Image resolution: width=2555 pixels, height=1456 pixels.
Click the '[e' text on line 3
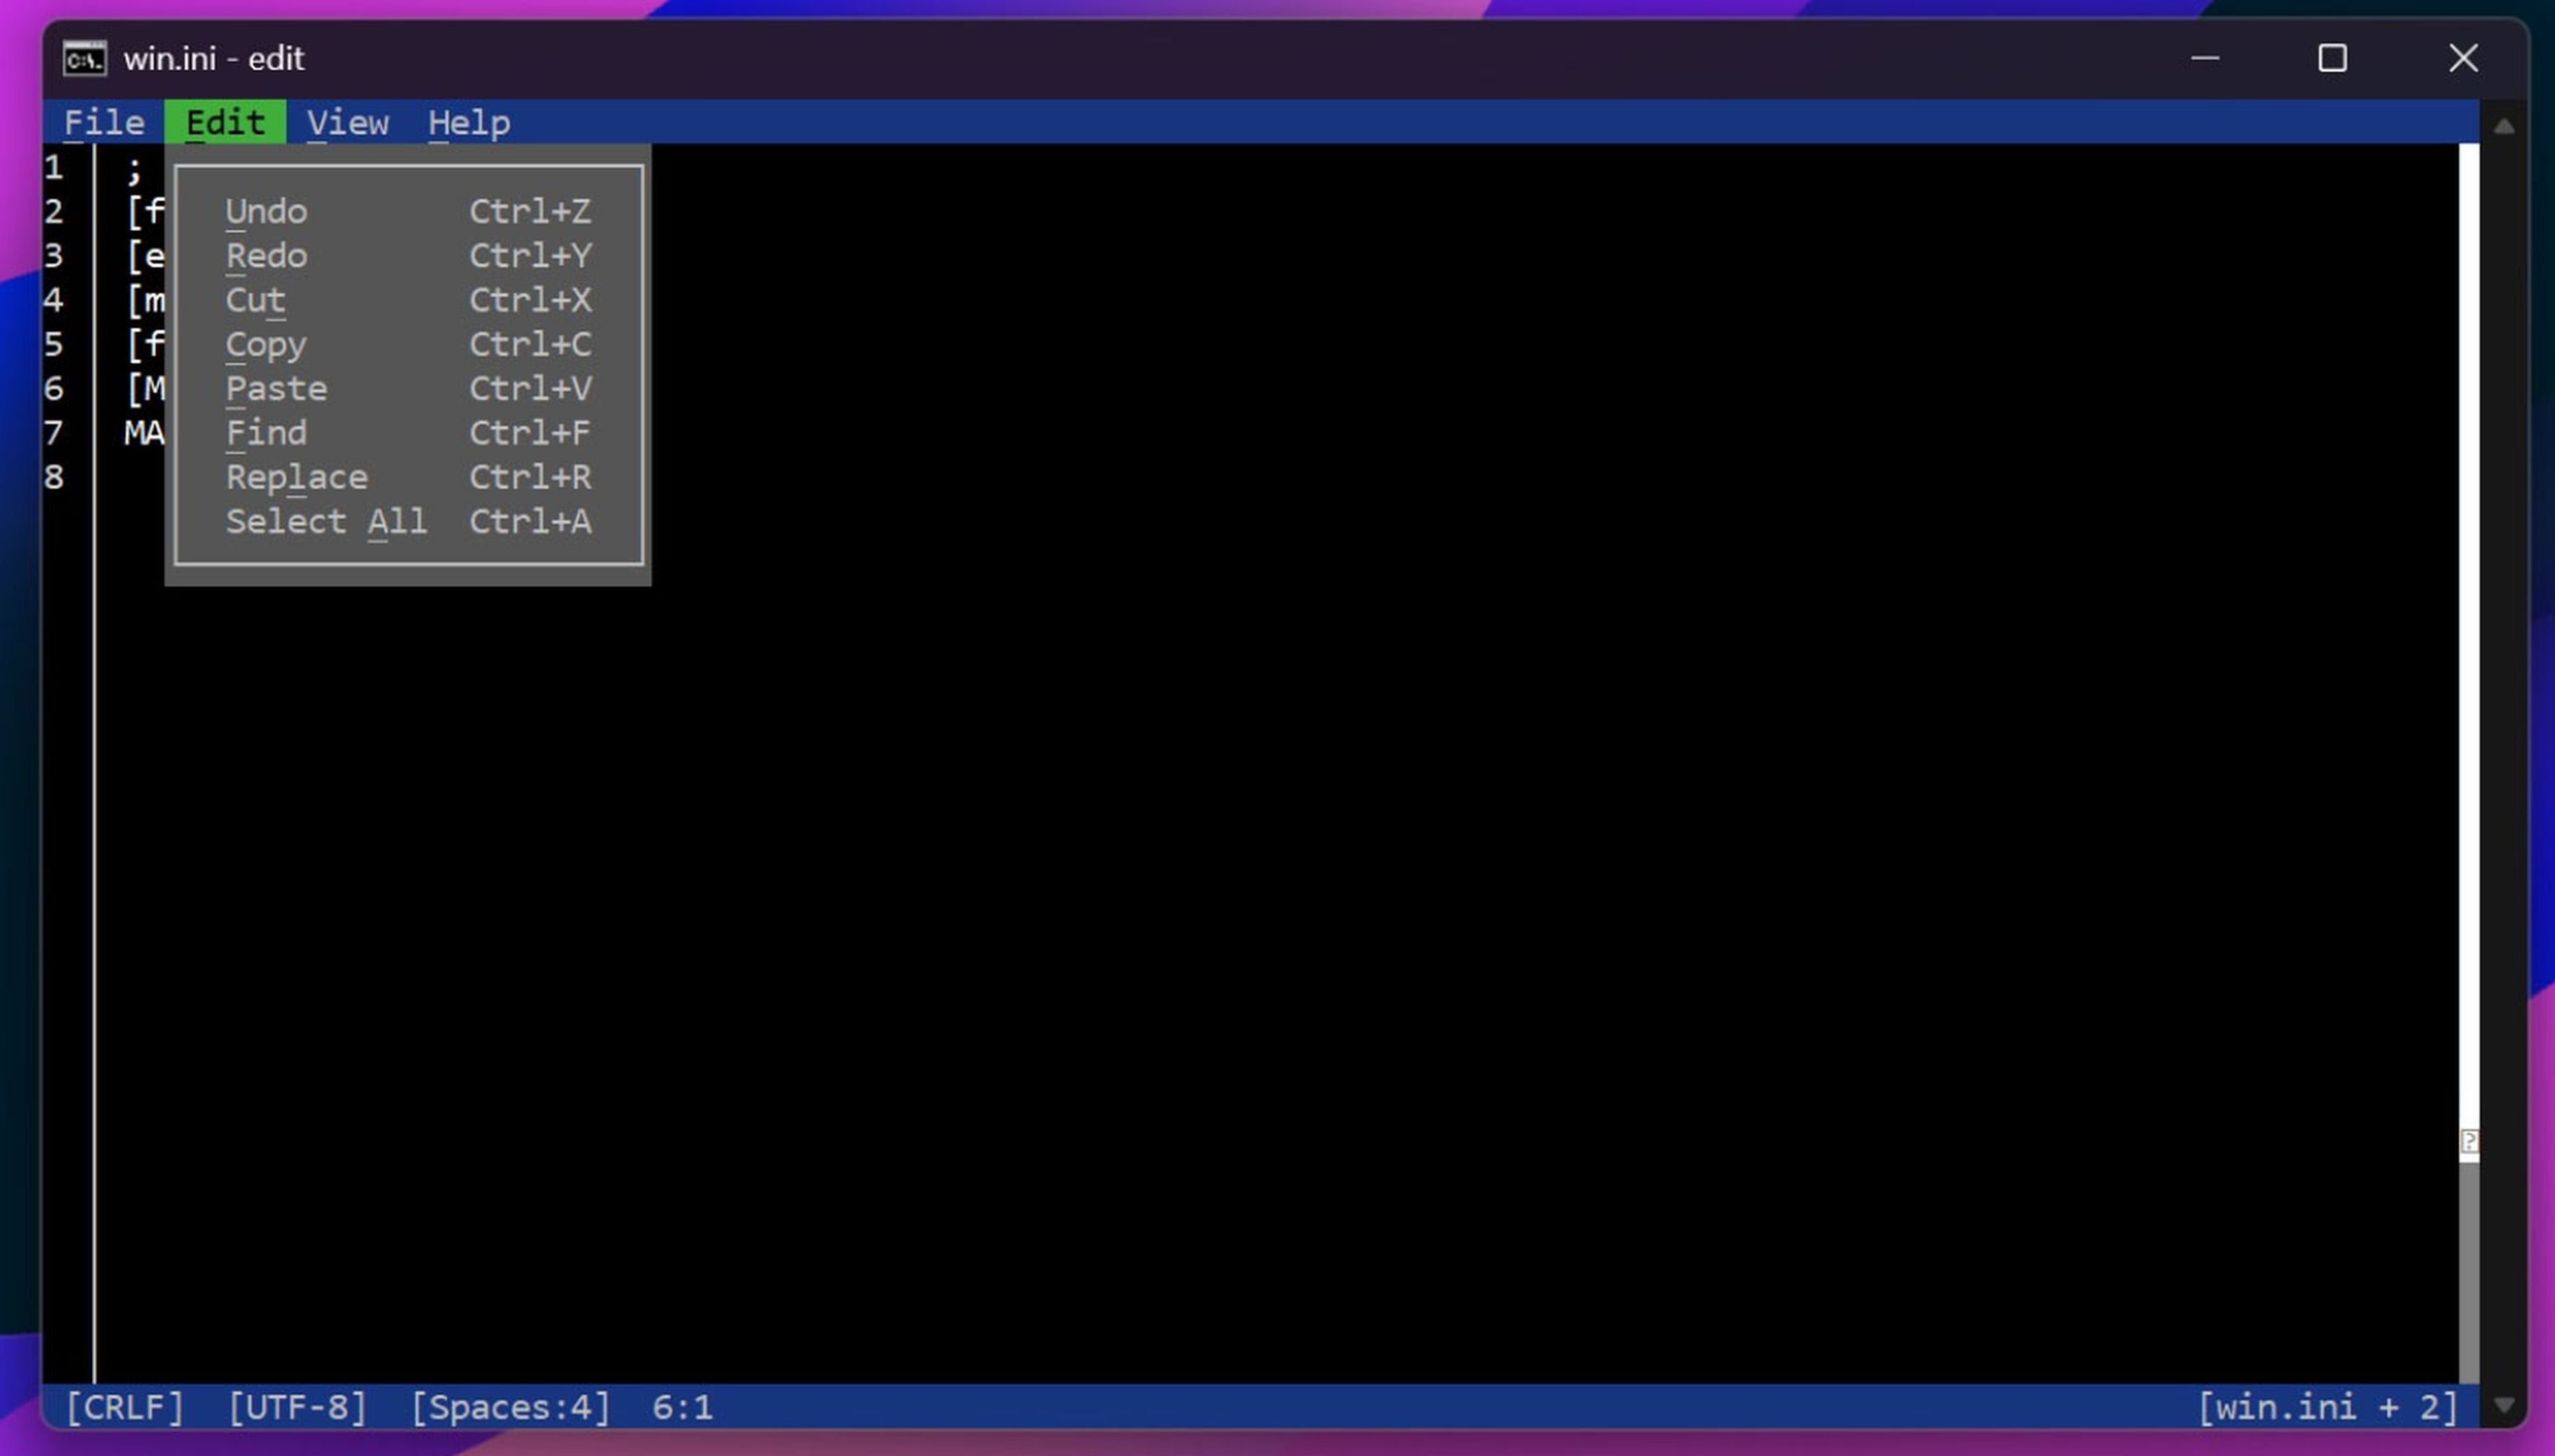click(146, 256)
